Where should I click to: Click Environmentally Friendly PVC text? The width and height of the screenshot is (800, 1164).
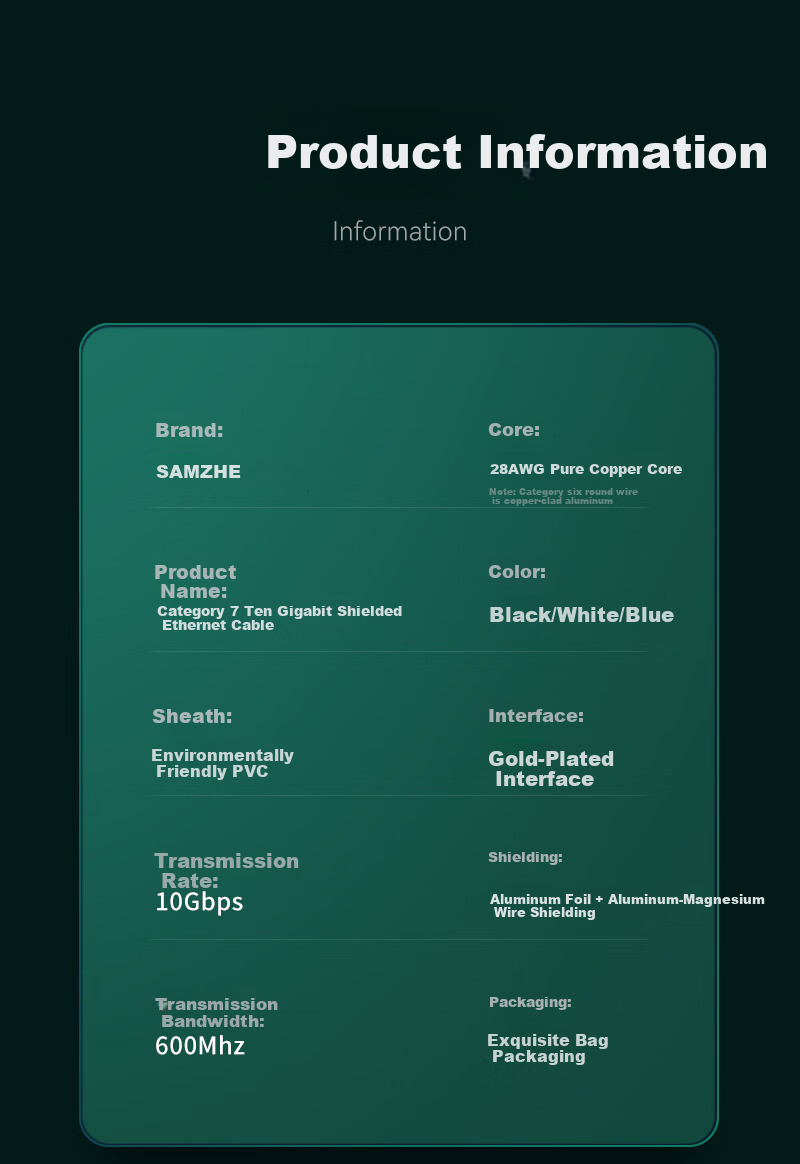[x=223, y=763]
